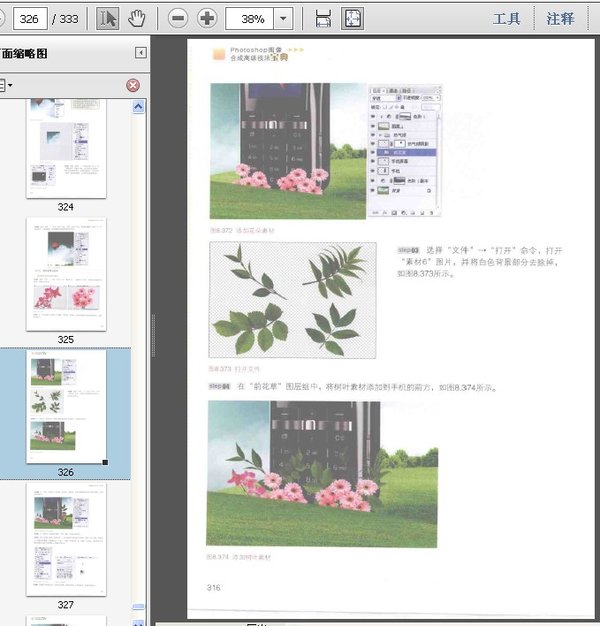Click the zoom out minus button
The height and width of the screenshot is (626, 600).
pos(178,18)
